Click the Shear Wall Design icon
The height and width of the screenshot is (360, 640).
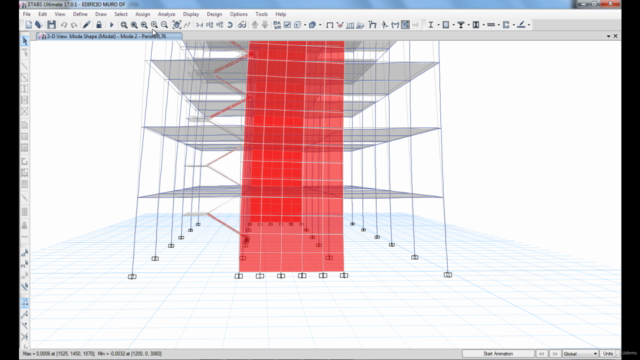click(x=506, y=25)
